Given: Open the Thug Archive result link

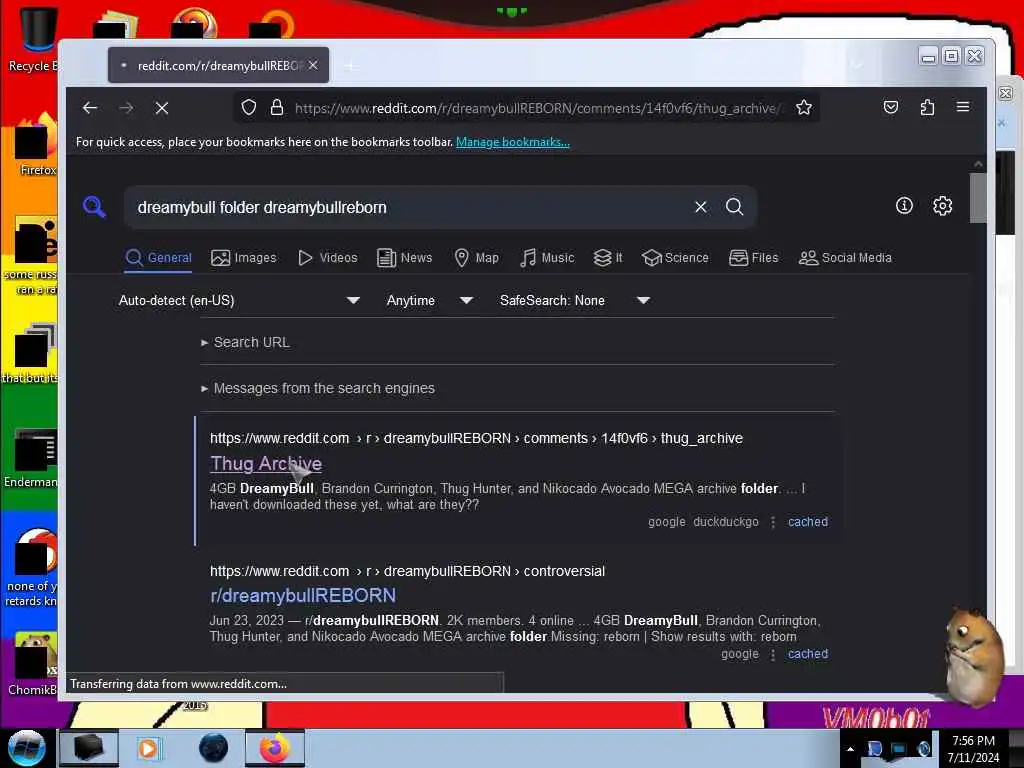Looking at the screenshot, I should 266,464.
